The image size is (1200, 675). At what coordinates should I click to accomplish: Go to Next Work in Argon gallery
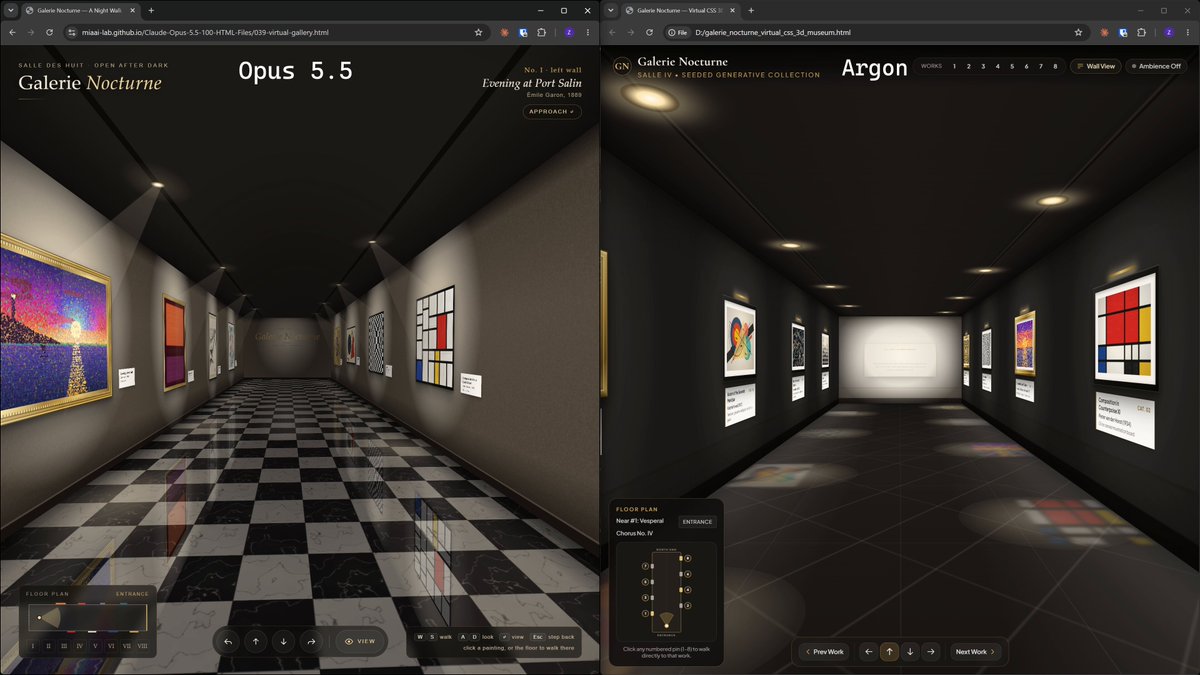point(976,652)
